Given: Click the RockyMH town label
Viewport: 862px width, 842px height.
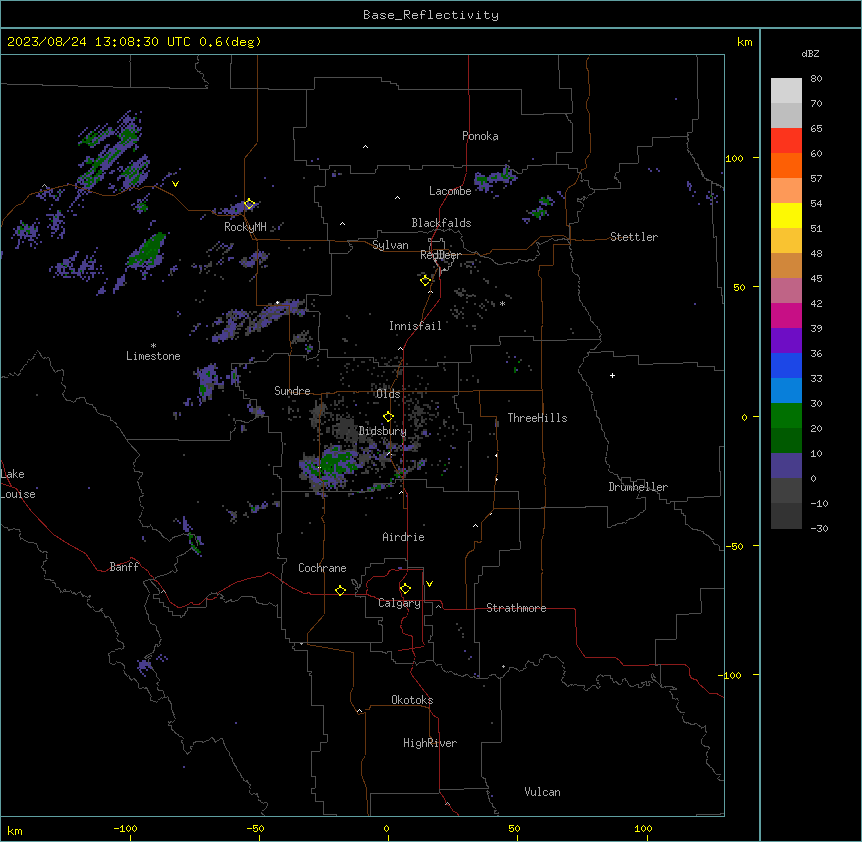Looking at the screenshot, I should pos(245,227).
